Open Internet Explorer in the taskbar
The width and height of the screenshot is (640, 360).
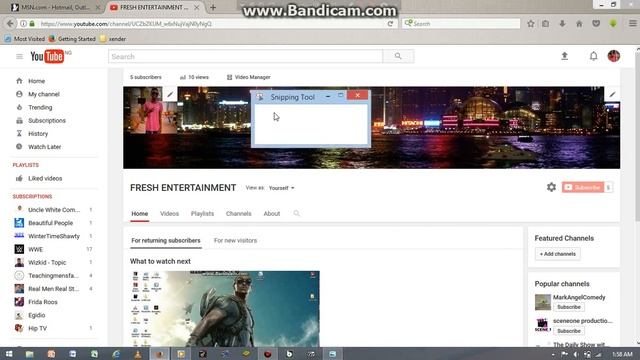(x=116, y=354)
